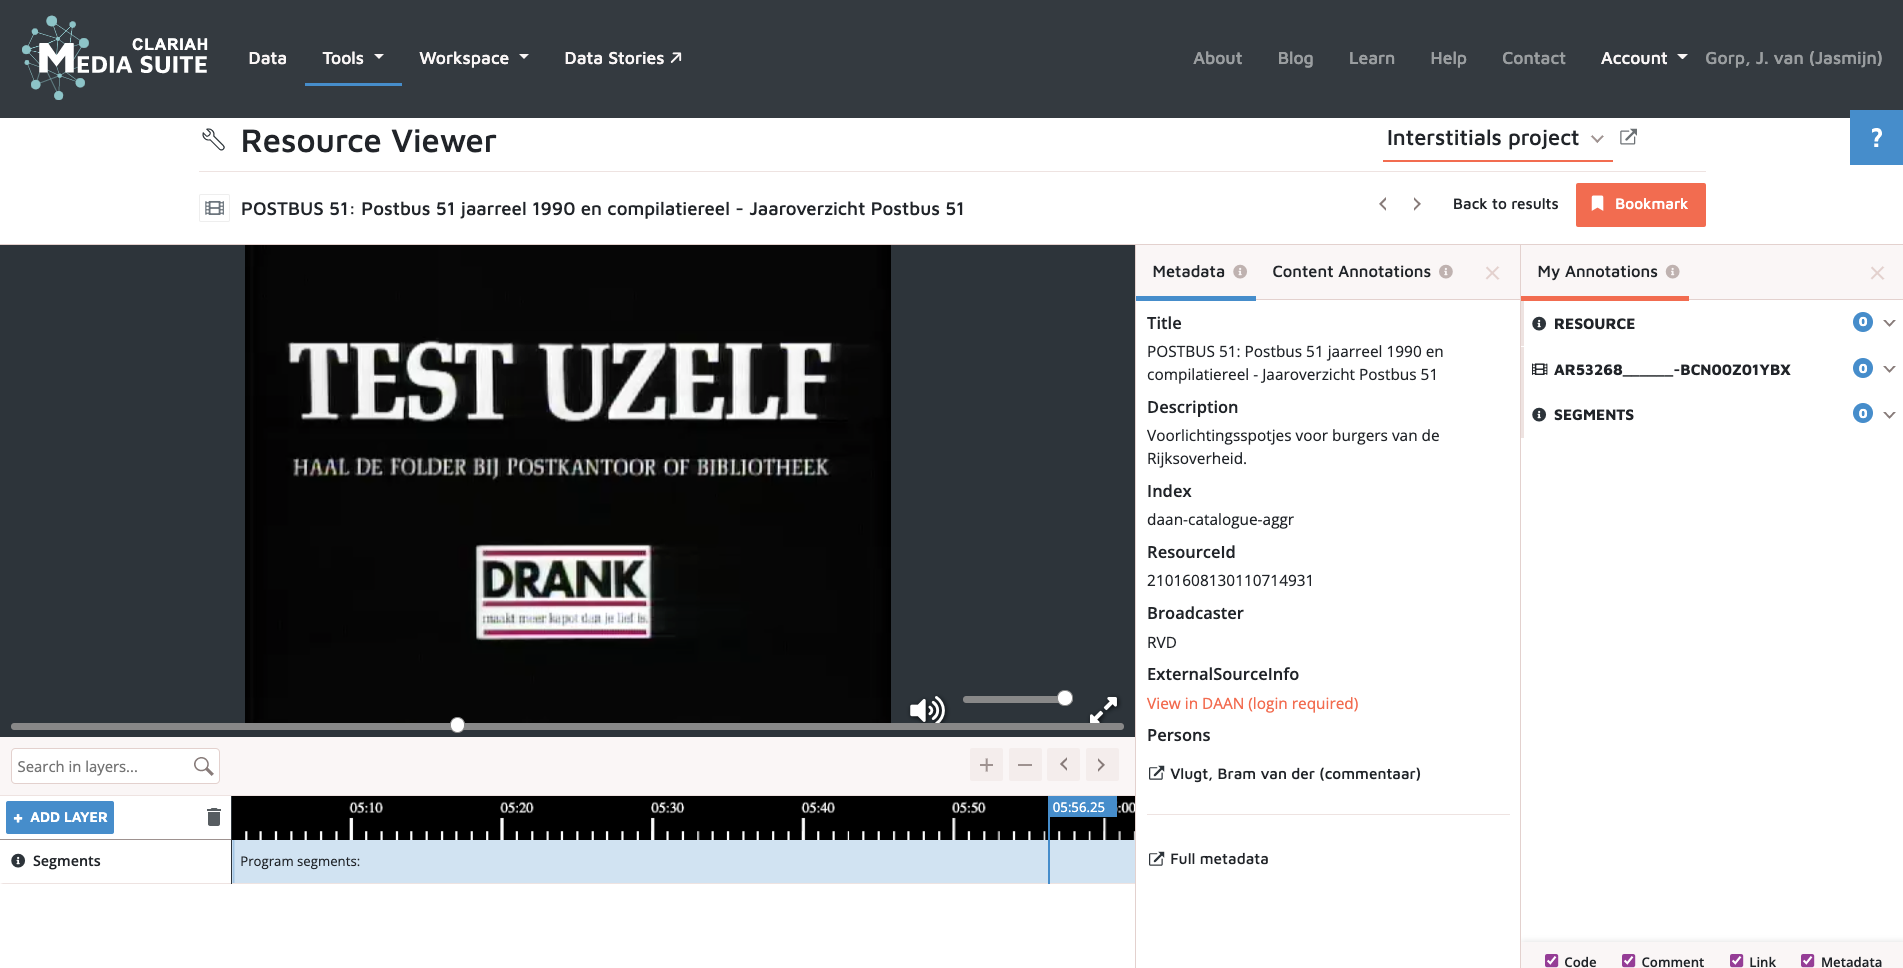Click the 05:56.25 playhead marker
This screenshot has height=968, width=1903.
1082,807
